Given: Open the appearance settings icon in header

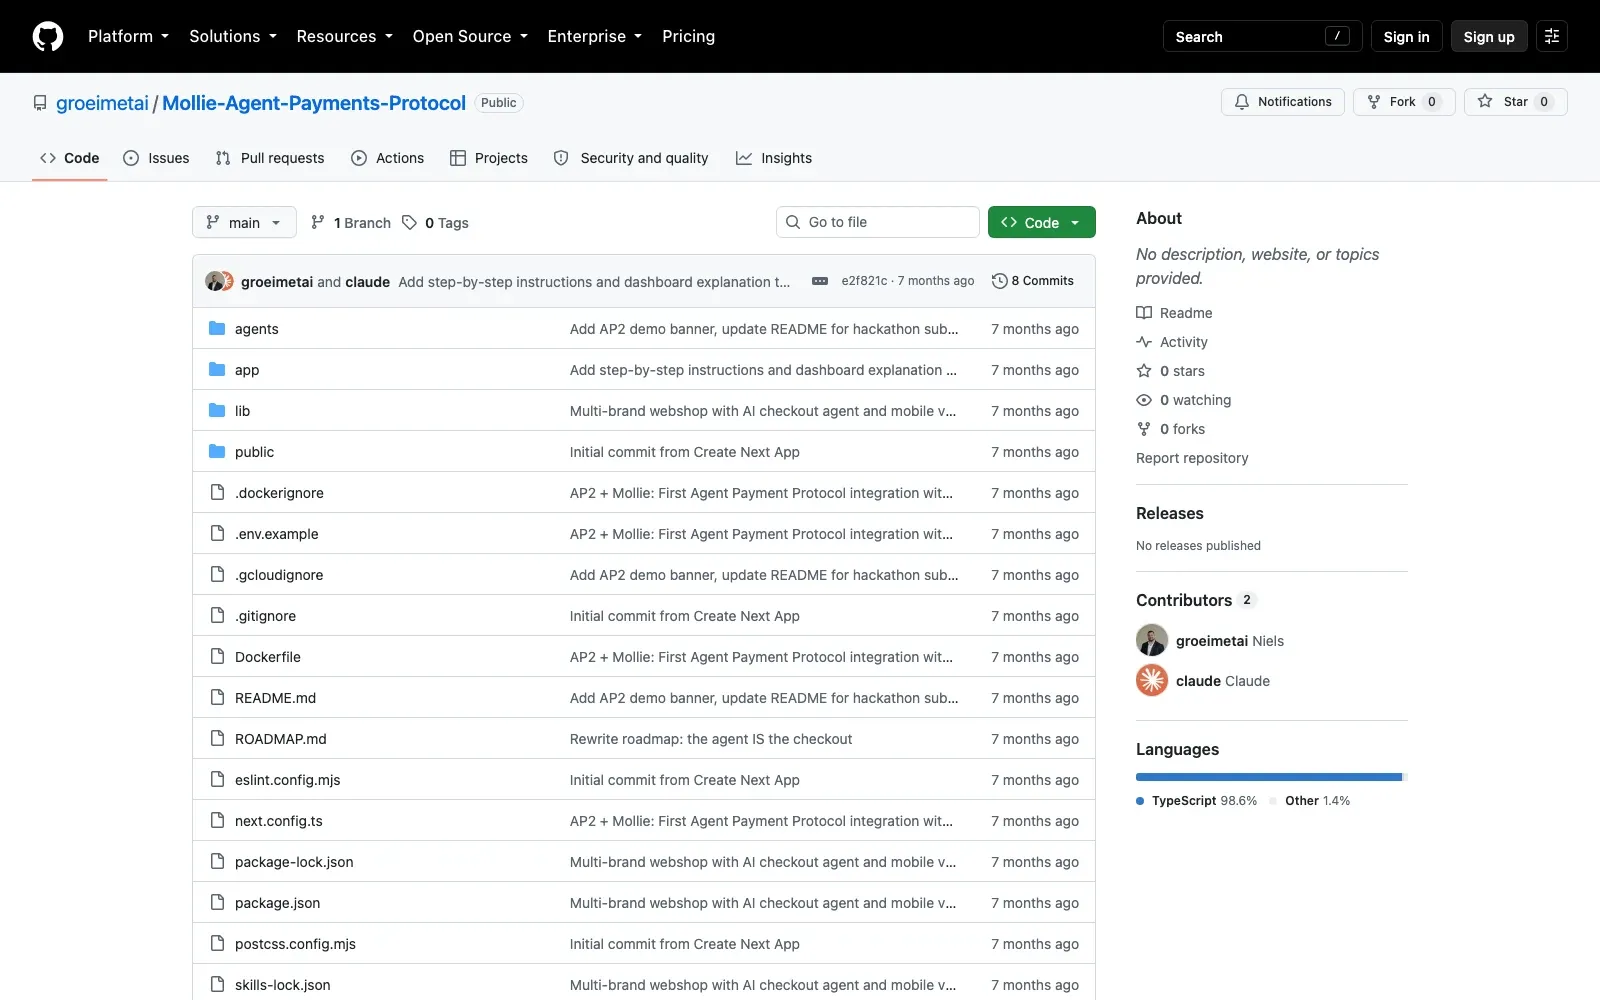Looking at the screenshot, I should coord(1552,36).
